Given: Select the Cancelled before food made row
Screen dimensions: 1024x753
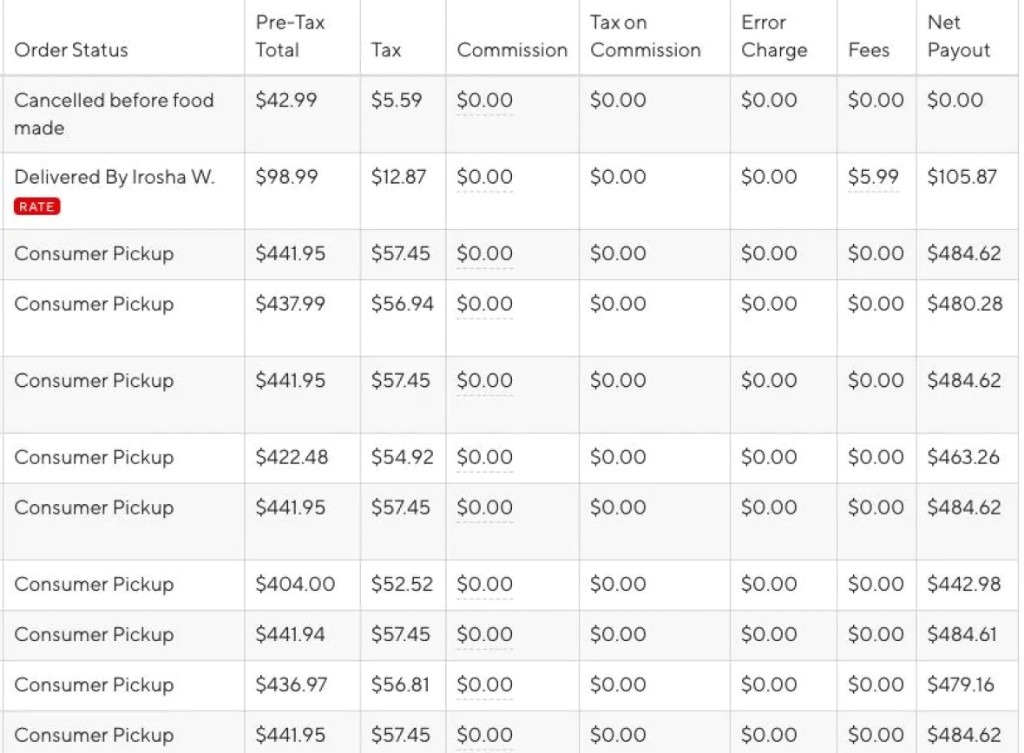Looking at the screenshot, I should 509,114.
